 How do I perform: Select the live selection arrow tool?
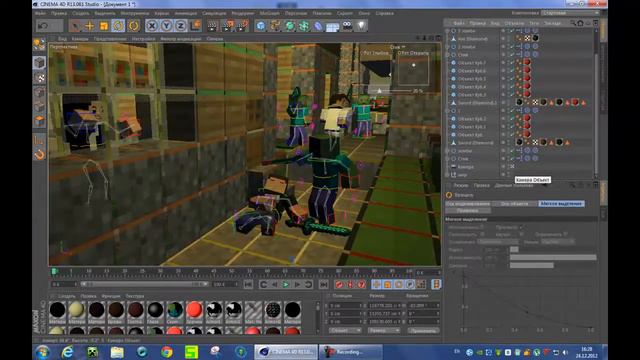click(x=75, y=26)
